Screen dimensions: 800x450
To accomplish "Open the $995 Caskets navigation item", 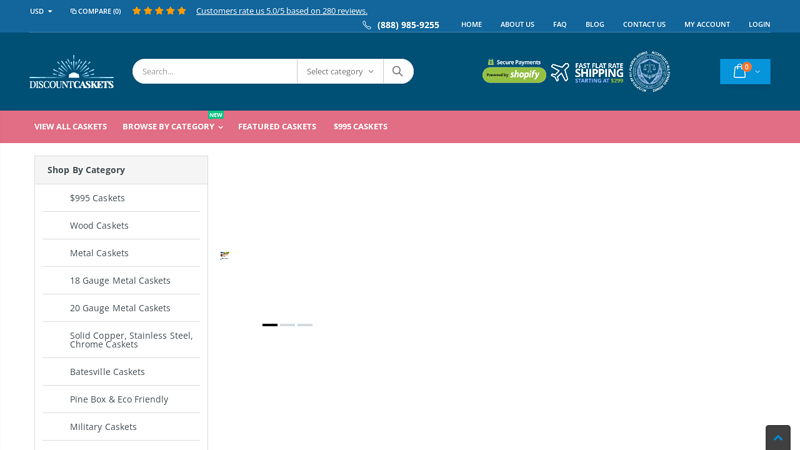I will pos(360,127).
